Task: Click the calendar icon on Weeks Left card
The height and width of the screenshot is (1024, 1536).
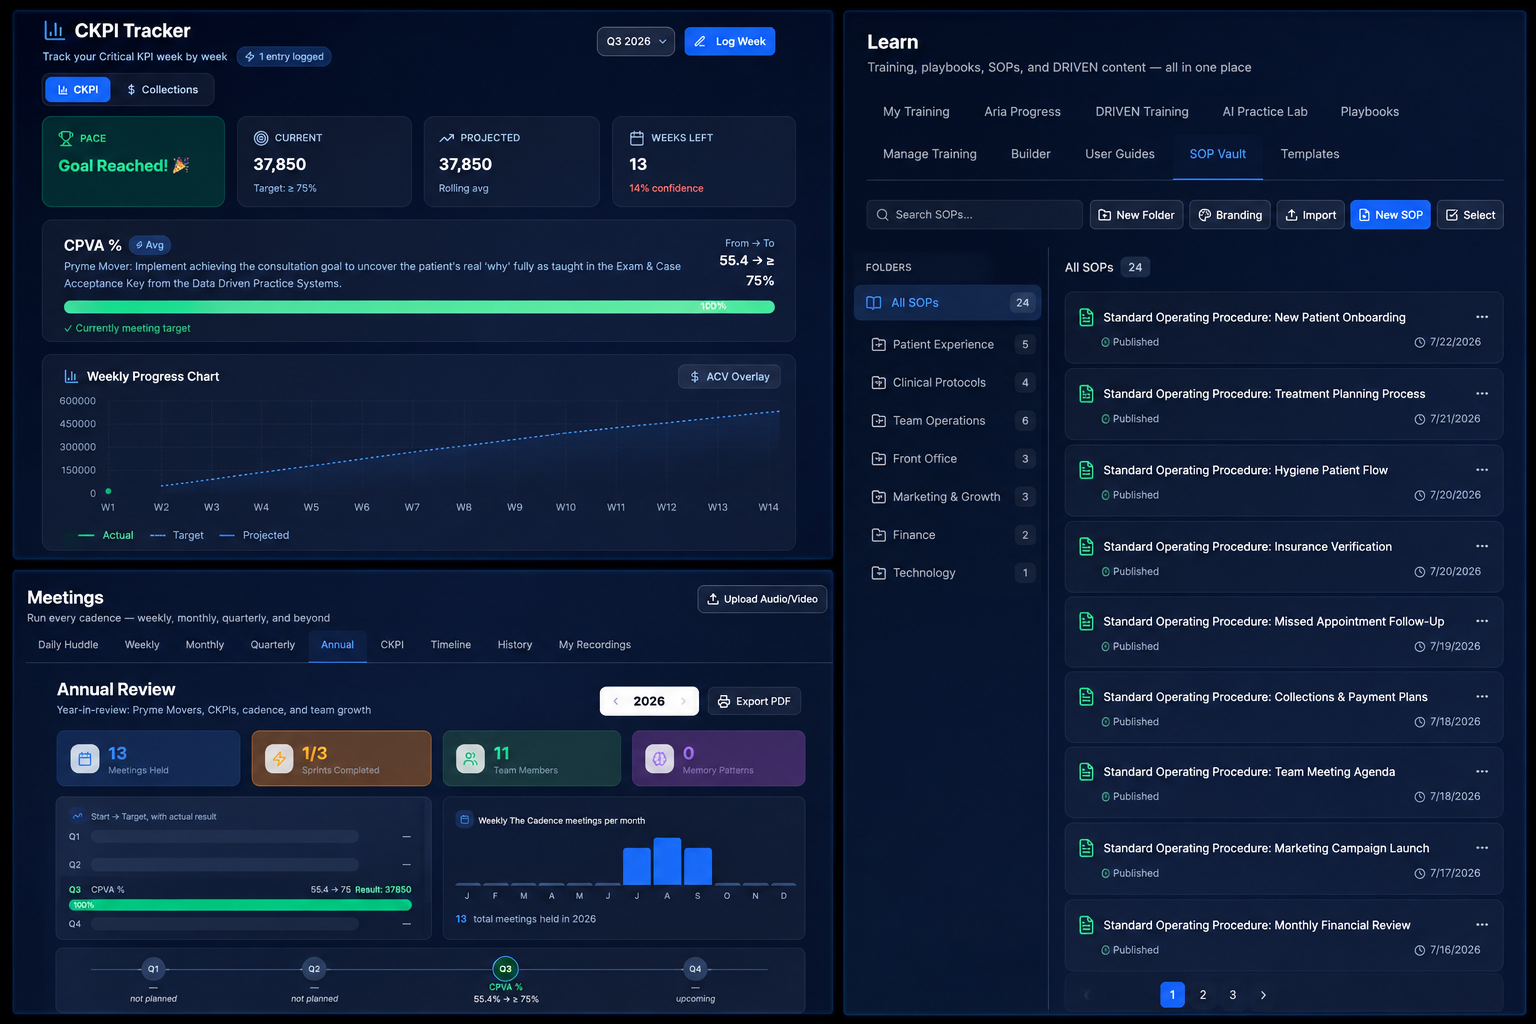Action: [x=636, y=138]
